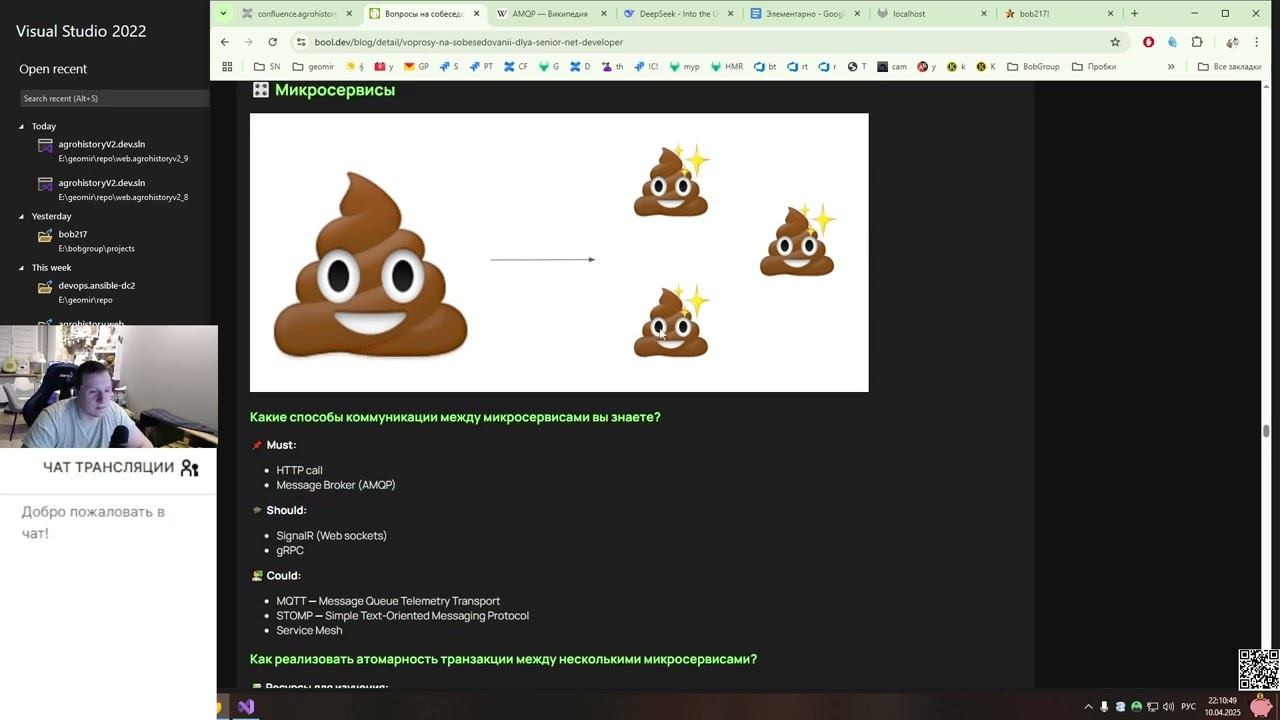Select Message Broker (AMQP) list item
Image resolution: width=1280 pixels, height=720 pixels.
(x=336, y=485)
